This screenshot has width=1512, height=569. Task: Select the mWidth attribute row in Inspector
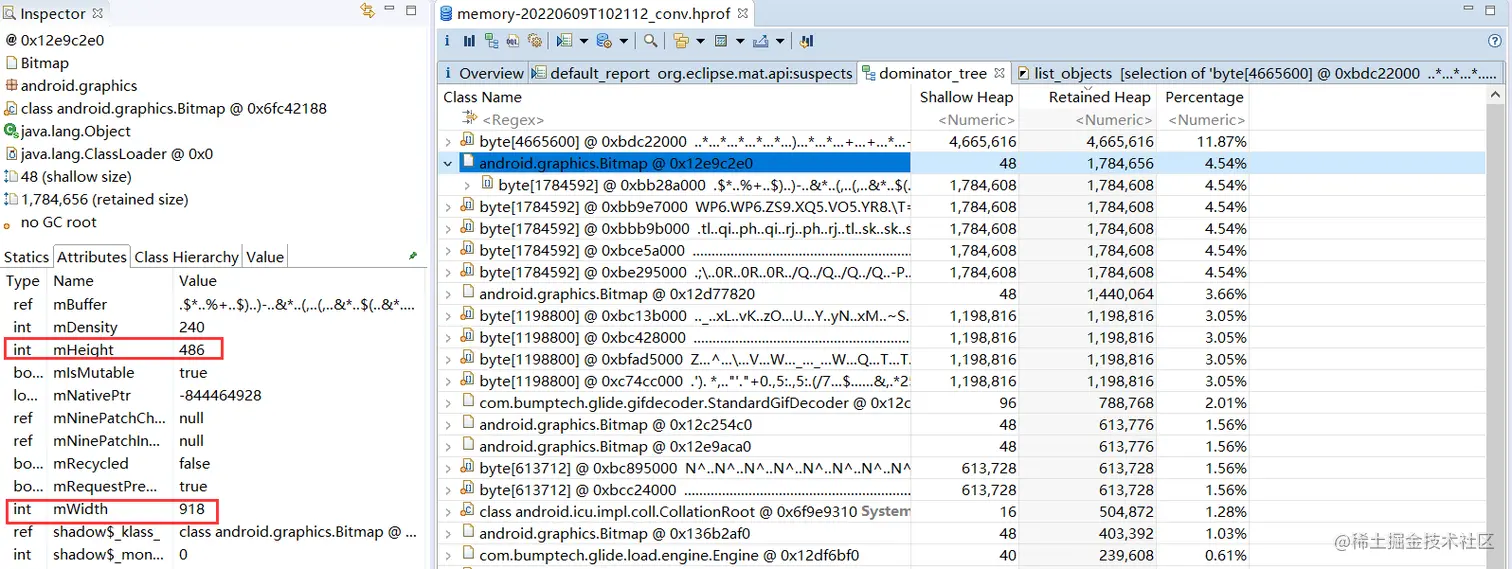coord(213,509)
